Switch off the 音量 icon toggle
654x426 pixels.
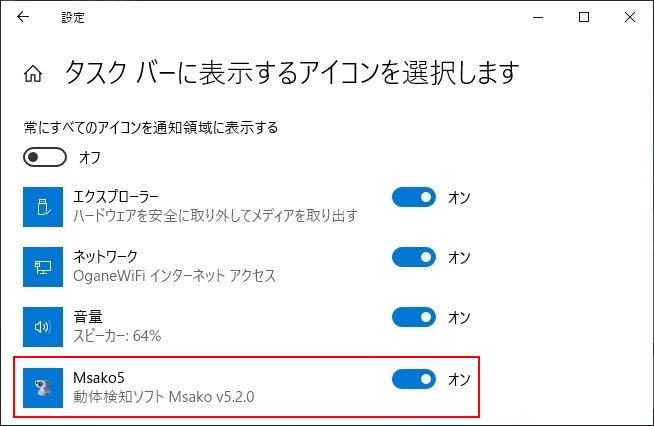coord(414,318)
